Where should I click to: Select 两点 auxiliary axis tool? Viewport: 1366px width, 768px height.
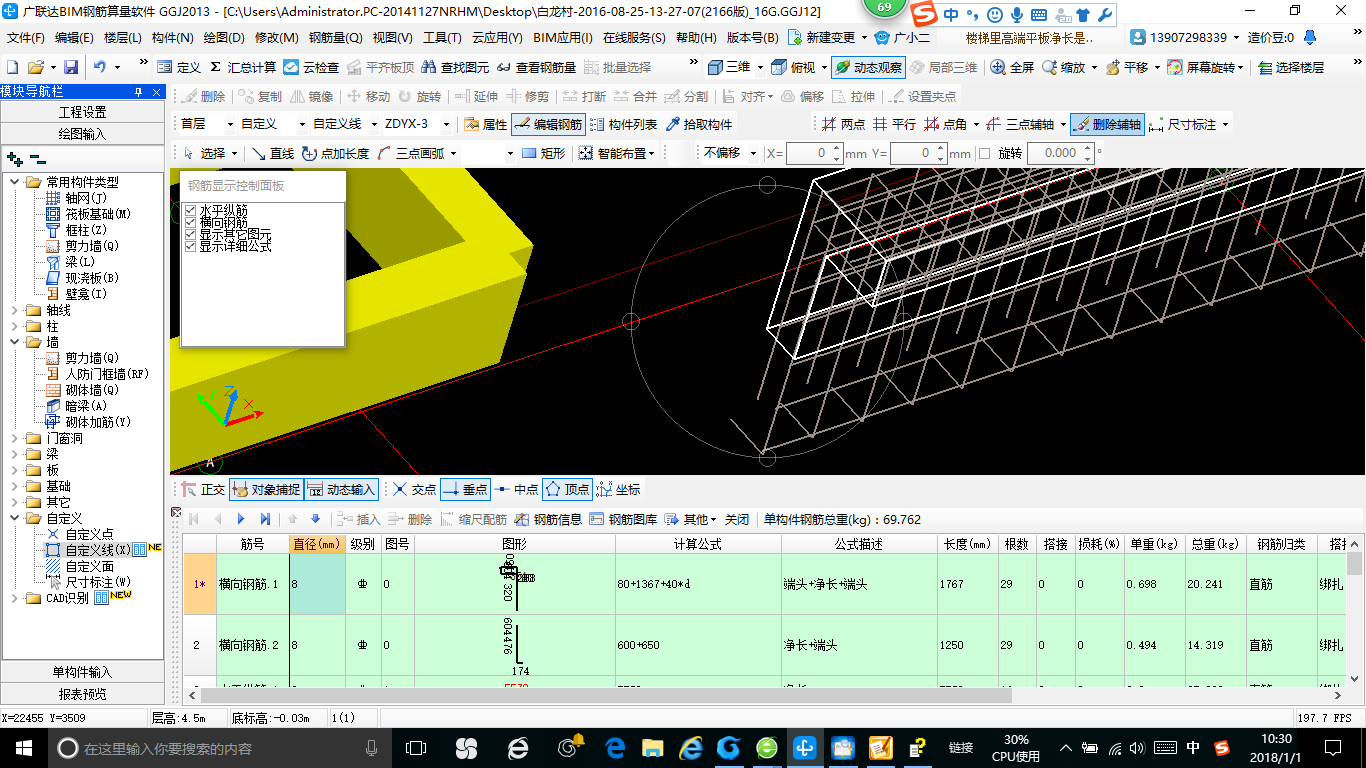(x=843, y=124)
